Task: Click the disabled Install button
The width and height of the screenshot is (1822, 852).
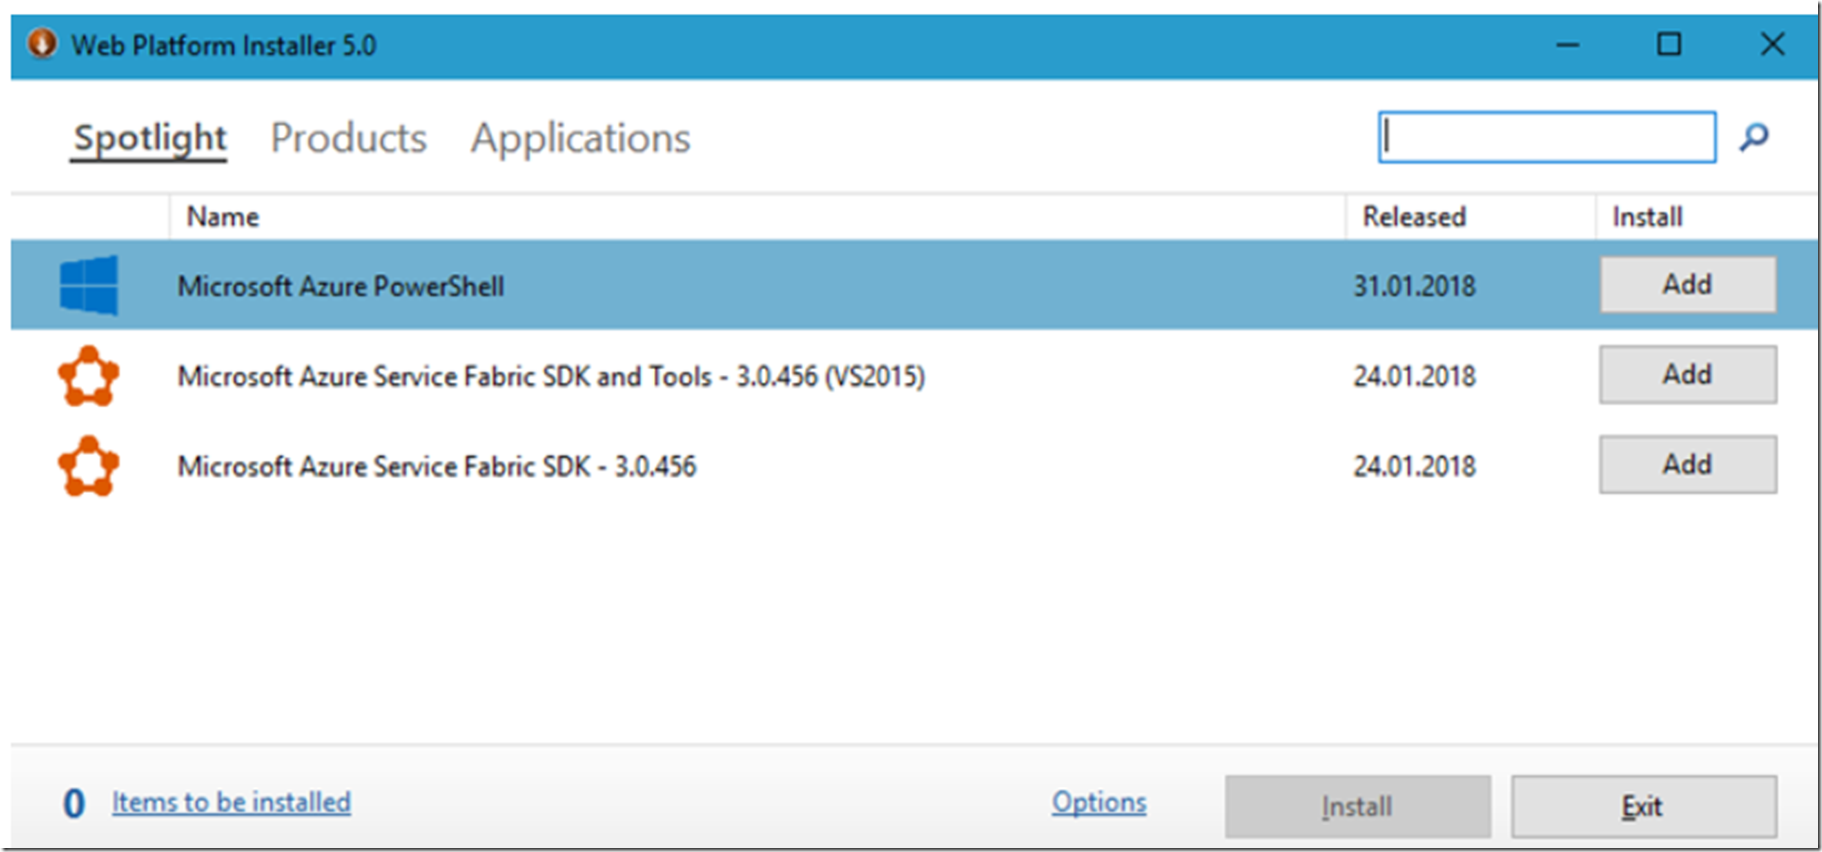Action: (x=1358, y=806)
